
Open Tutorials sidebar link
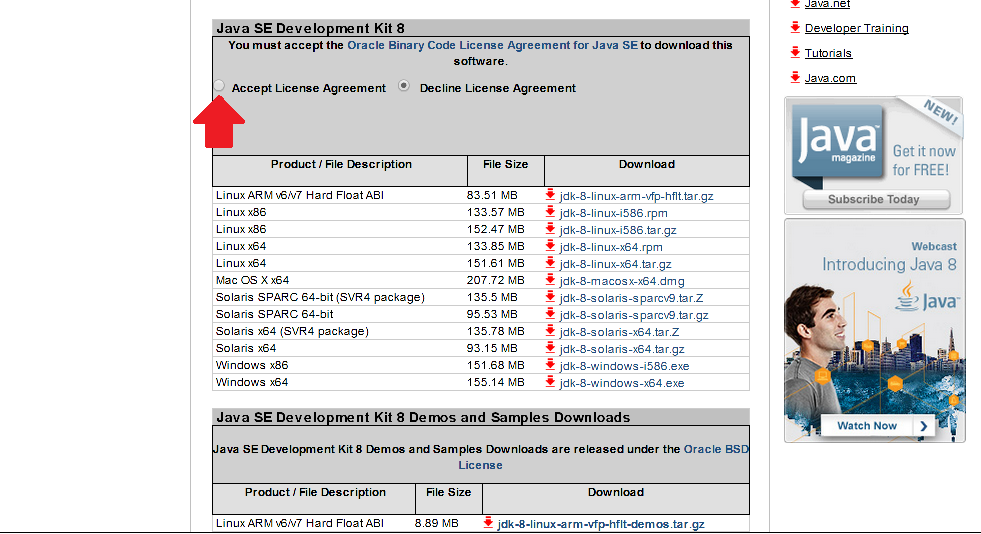pos(828,53)
